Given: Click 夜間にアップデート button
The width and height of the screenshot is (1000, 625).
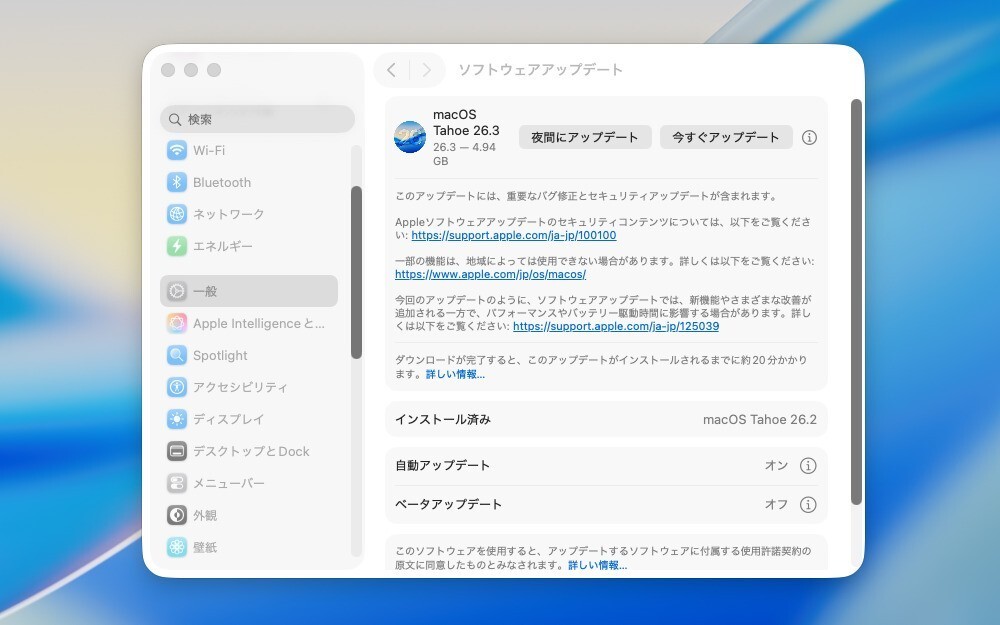Looking at the screenshot, I should [x=585, y=137].
